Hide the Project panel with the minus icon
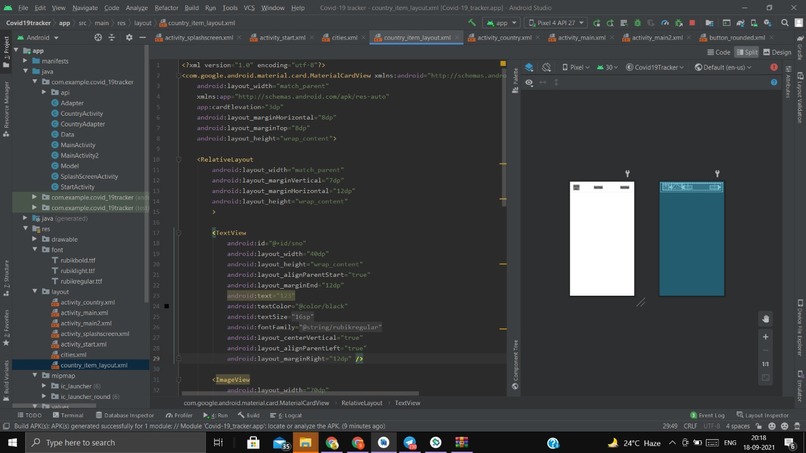806x453 pixels. [142, 38]
